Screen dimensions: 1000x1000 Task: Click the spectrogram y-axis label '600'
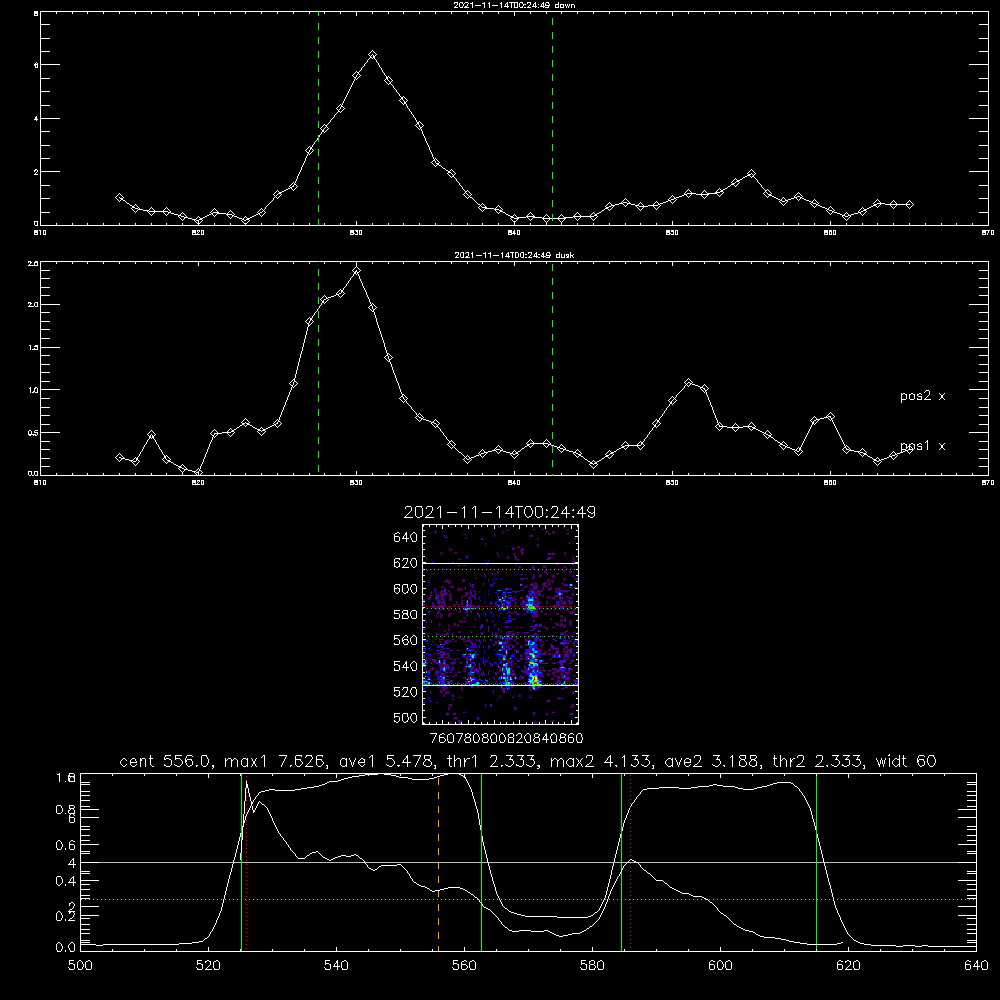[406, 589]
